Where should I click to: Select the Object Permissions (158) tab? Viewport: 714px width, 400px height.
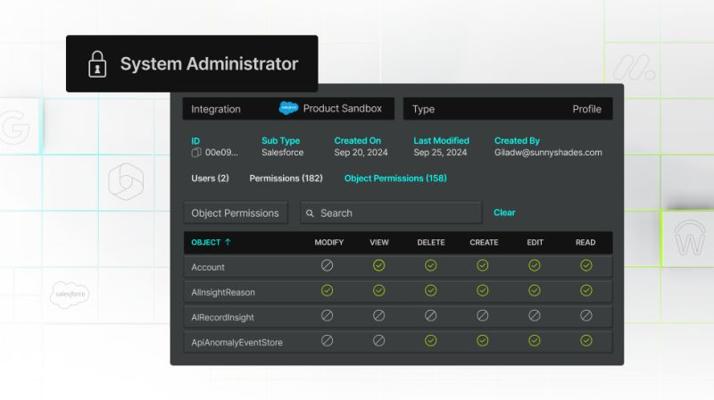click(x=395, y=179)
